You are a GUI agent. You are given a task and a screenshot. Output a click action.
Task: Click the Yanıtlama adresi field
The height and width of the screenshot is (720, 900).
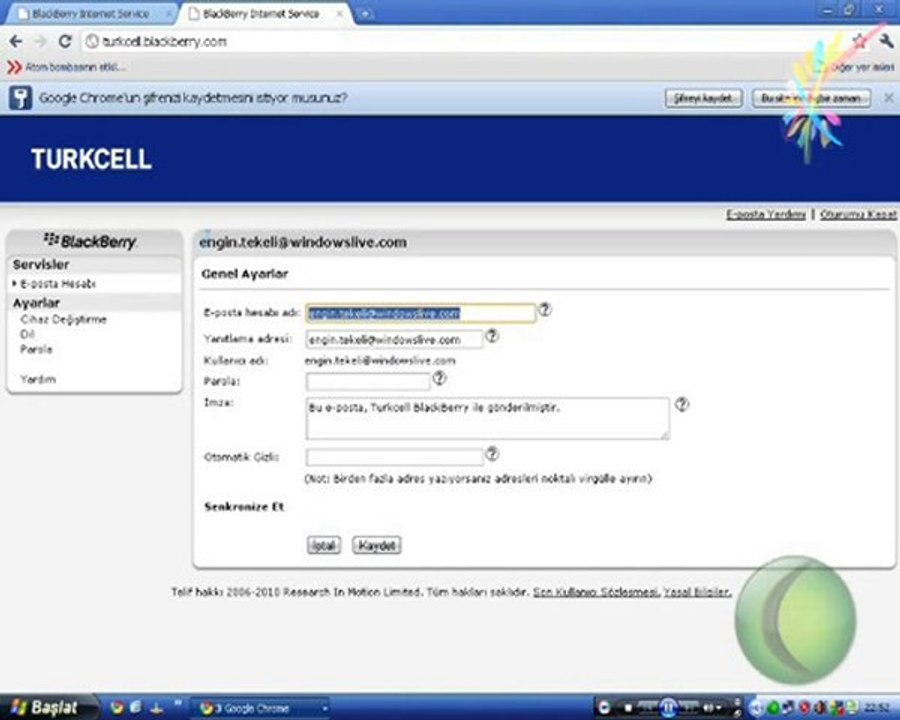click(x=394, y=340)
